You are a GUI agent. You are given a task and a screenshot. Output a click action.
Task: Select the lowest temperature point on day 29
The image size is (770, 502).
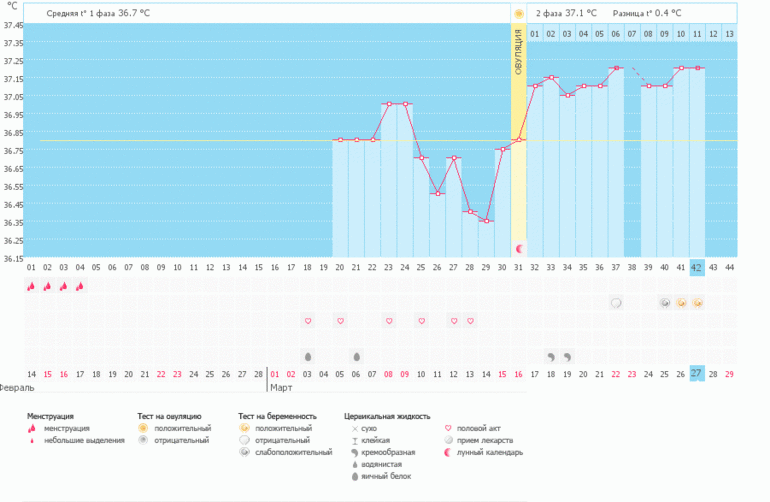coord(486,221)
